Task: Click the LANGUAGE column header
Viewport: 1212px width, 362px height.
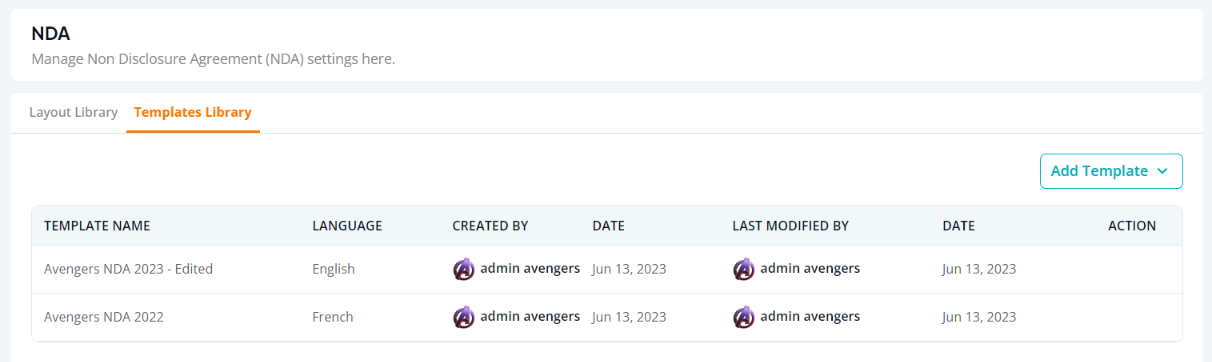Action: pos(347,226)
